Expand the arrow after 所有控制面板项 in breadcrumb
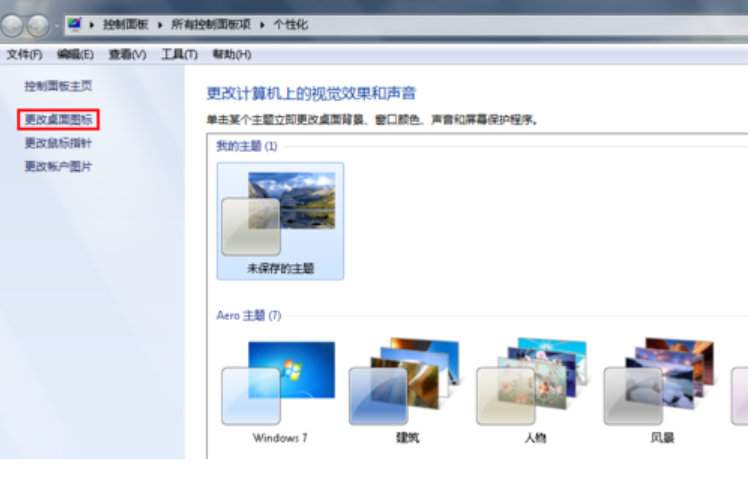 [x=261, y=23]
